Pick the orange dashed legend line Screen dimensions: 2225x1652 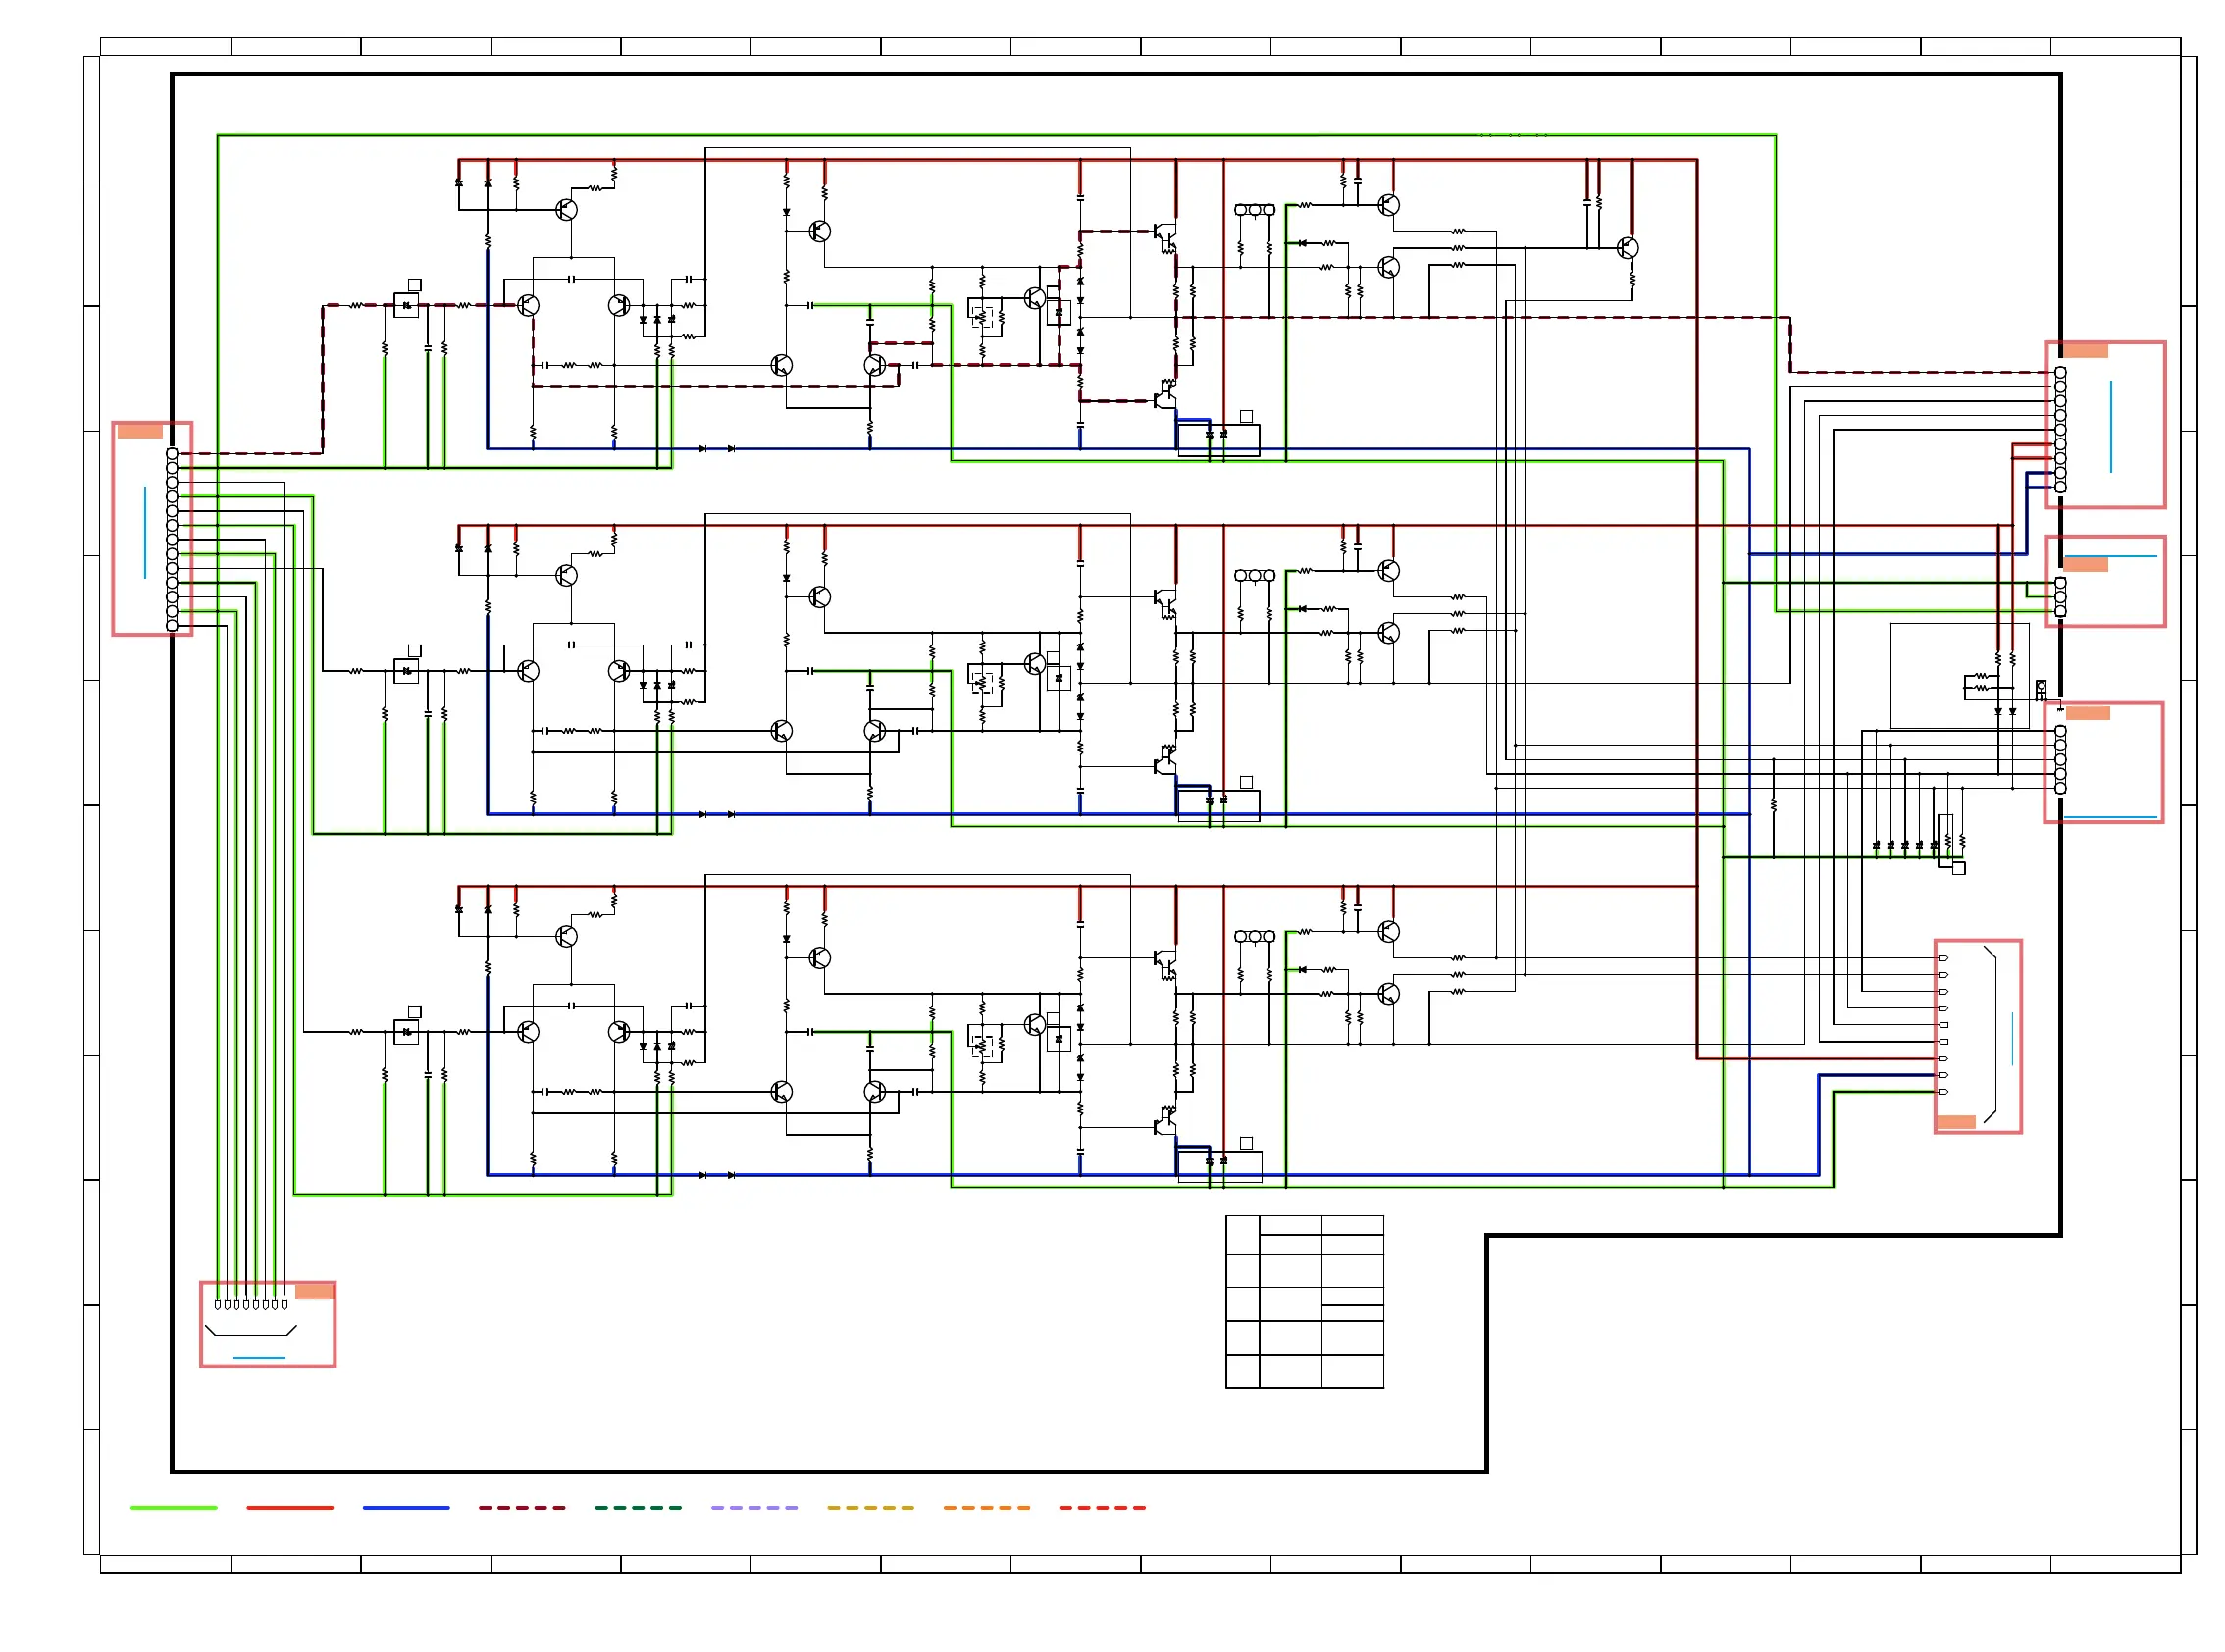986,1507
